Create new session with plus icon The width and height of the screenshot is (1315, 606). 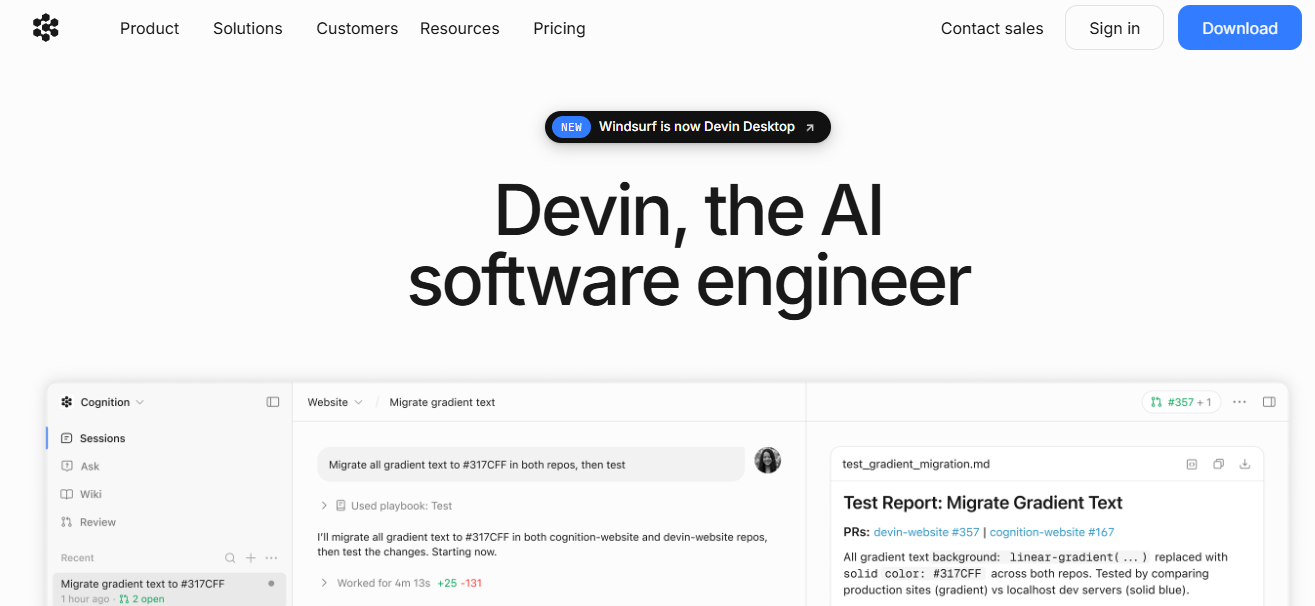coord(251,558)
